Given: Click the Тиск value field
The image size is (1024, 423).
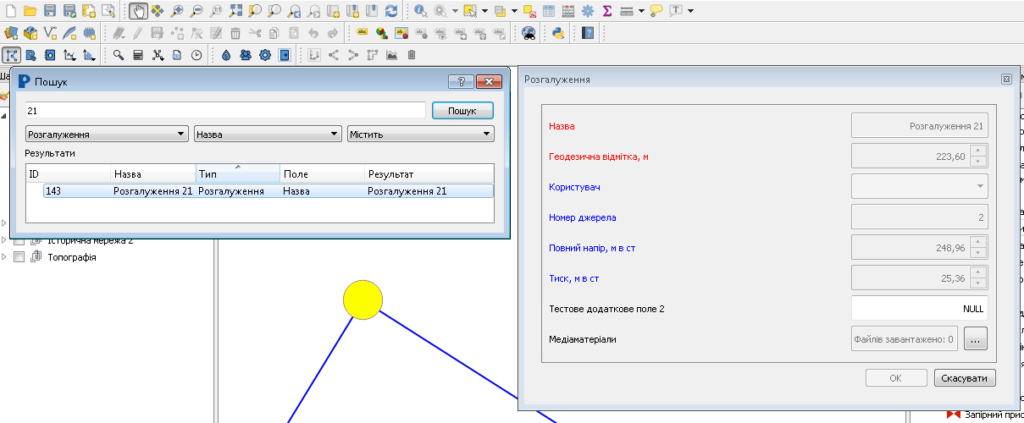Looking at the screenshot, I should [920, 278].
